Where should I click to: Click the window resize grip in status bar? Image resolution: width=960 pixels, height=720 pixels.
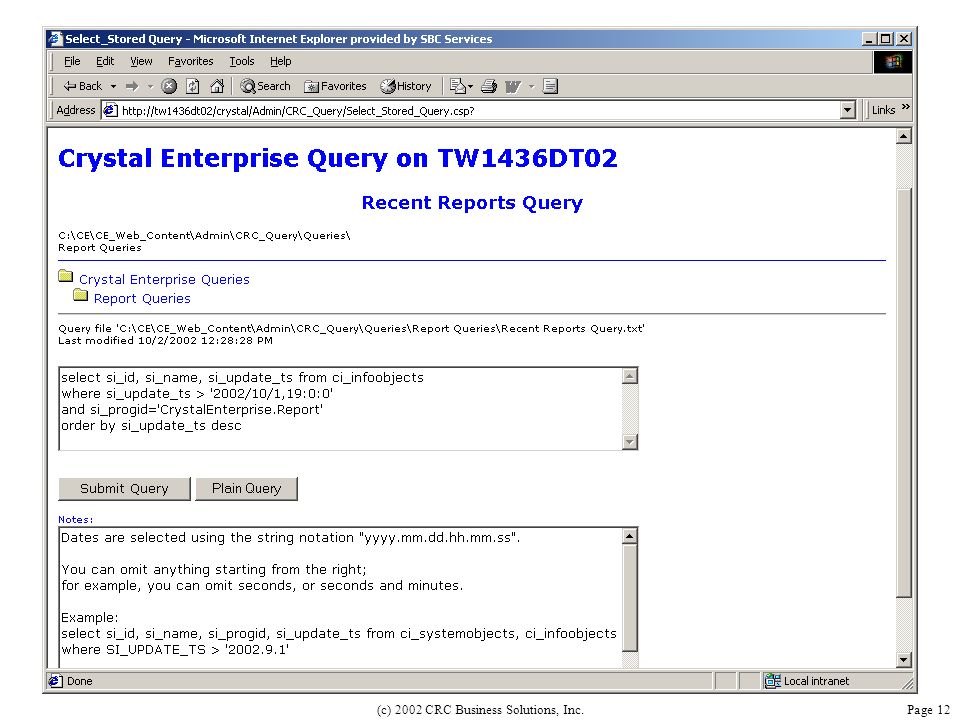pos(907,683)
